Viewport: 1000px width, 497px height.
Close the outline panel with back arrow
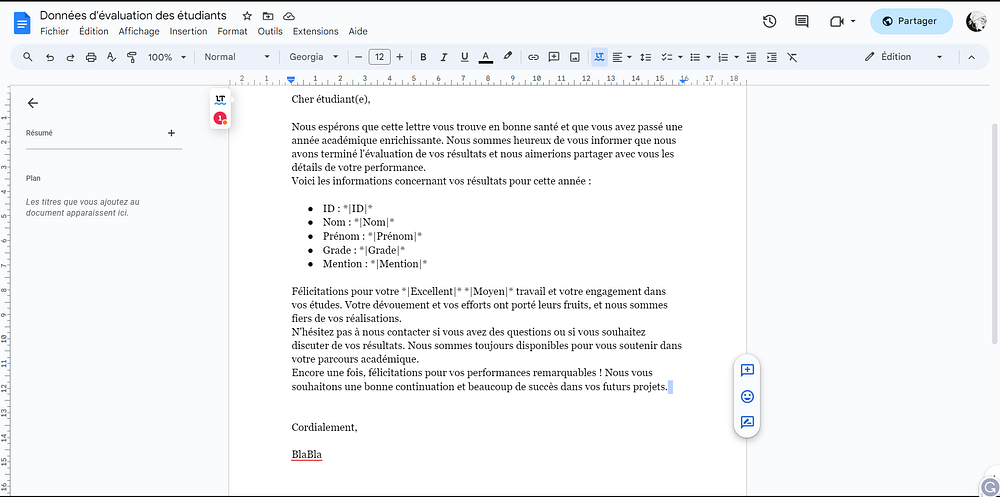[33, 103]
